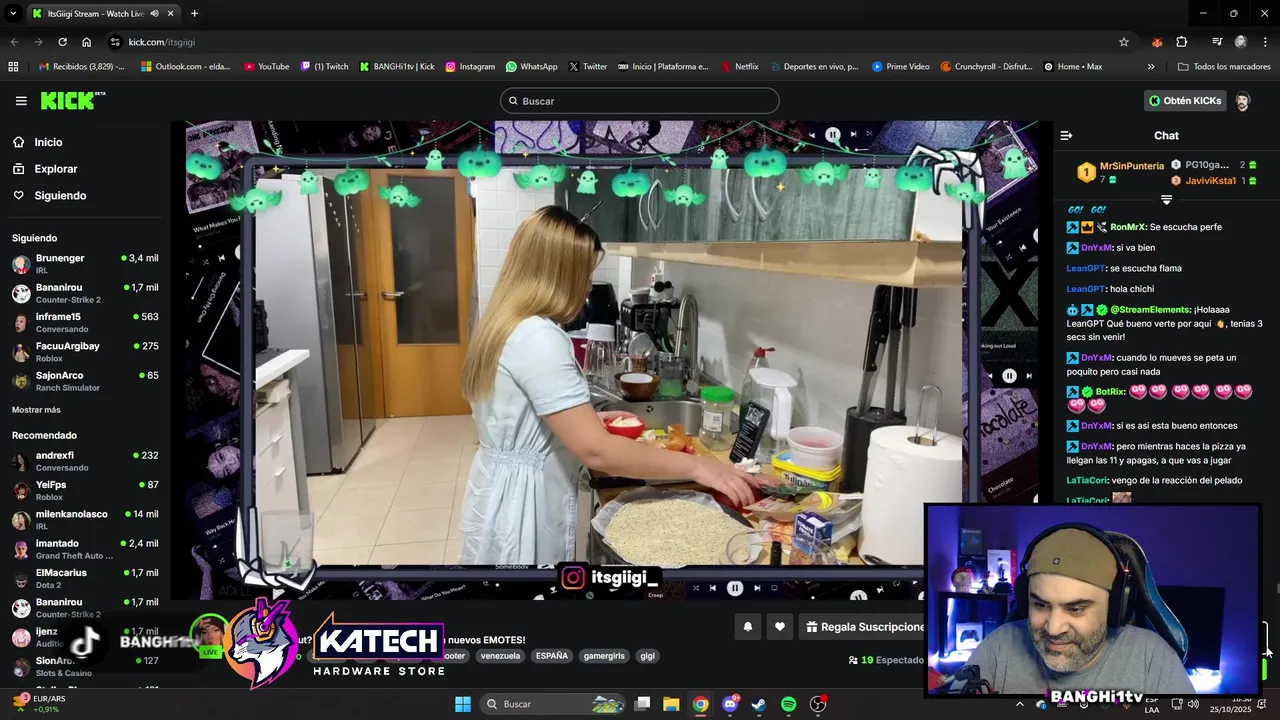Image resolution: width=1280 pixels, height=720 pixels.
Task: Click the Chat panel header
Action: click(1166, 135)
